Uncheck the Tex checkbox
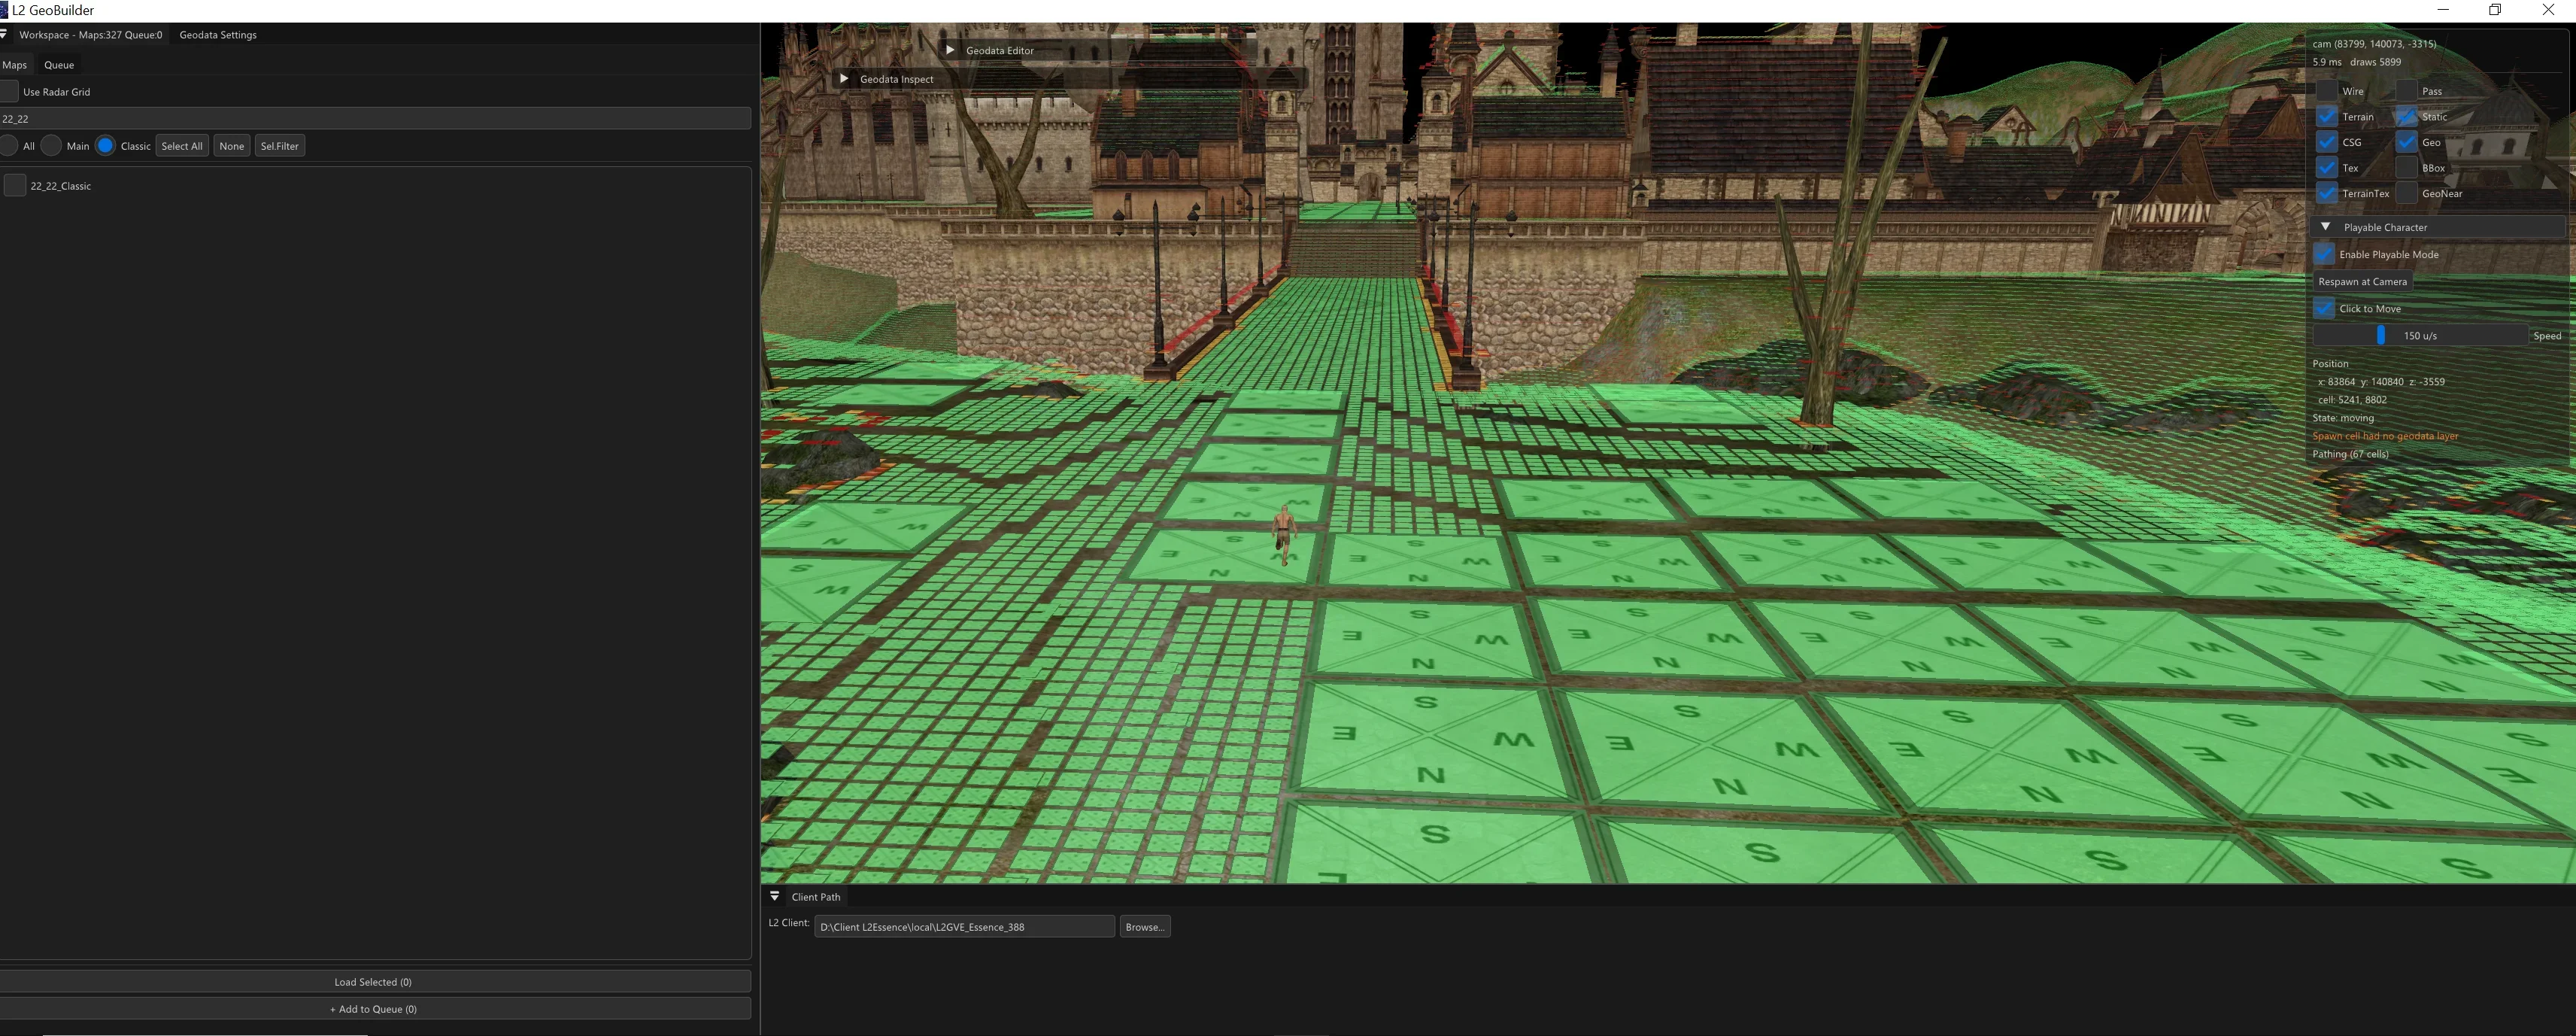This screenshot has height=1036, width=2576. tap(2327, 168)
